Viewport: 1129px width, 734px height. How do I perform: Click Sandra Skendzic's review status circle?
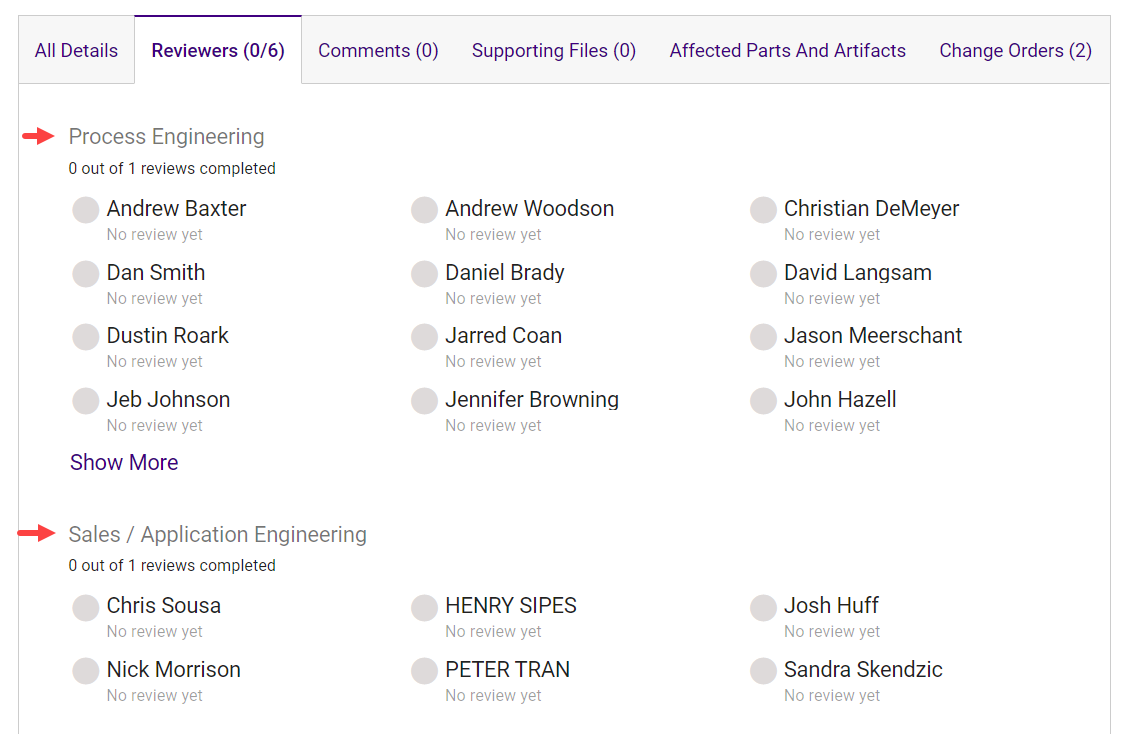click(x=763, y=671)
